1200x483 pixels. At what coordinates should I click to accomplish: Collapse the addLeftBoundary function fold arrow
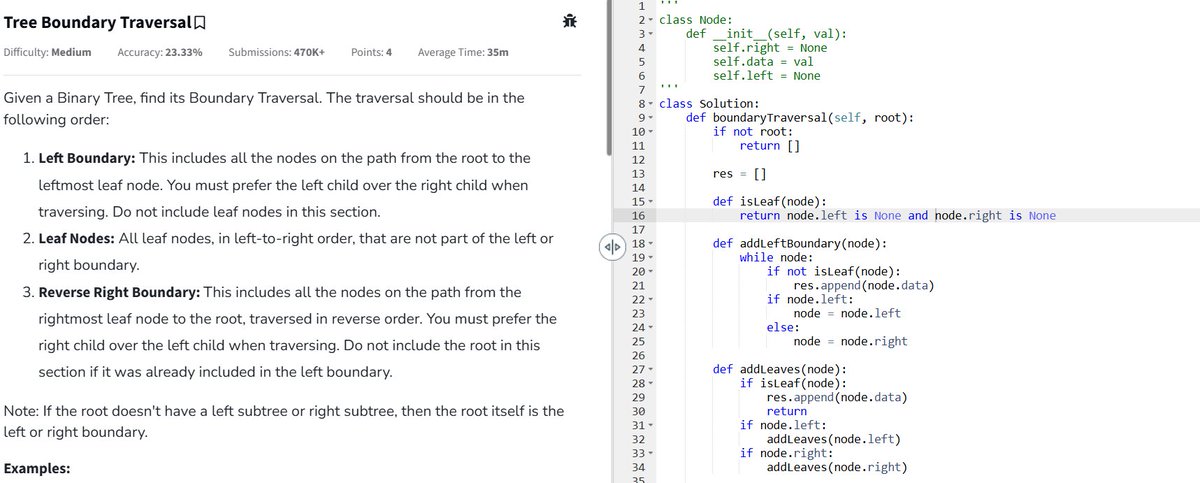click(x=651, y=244)
